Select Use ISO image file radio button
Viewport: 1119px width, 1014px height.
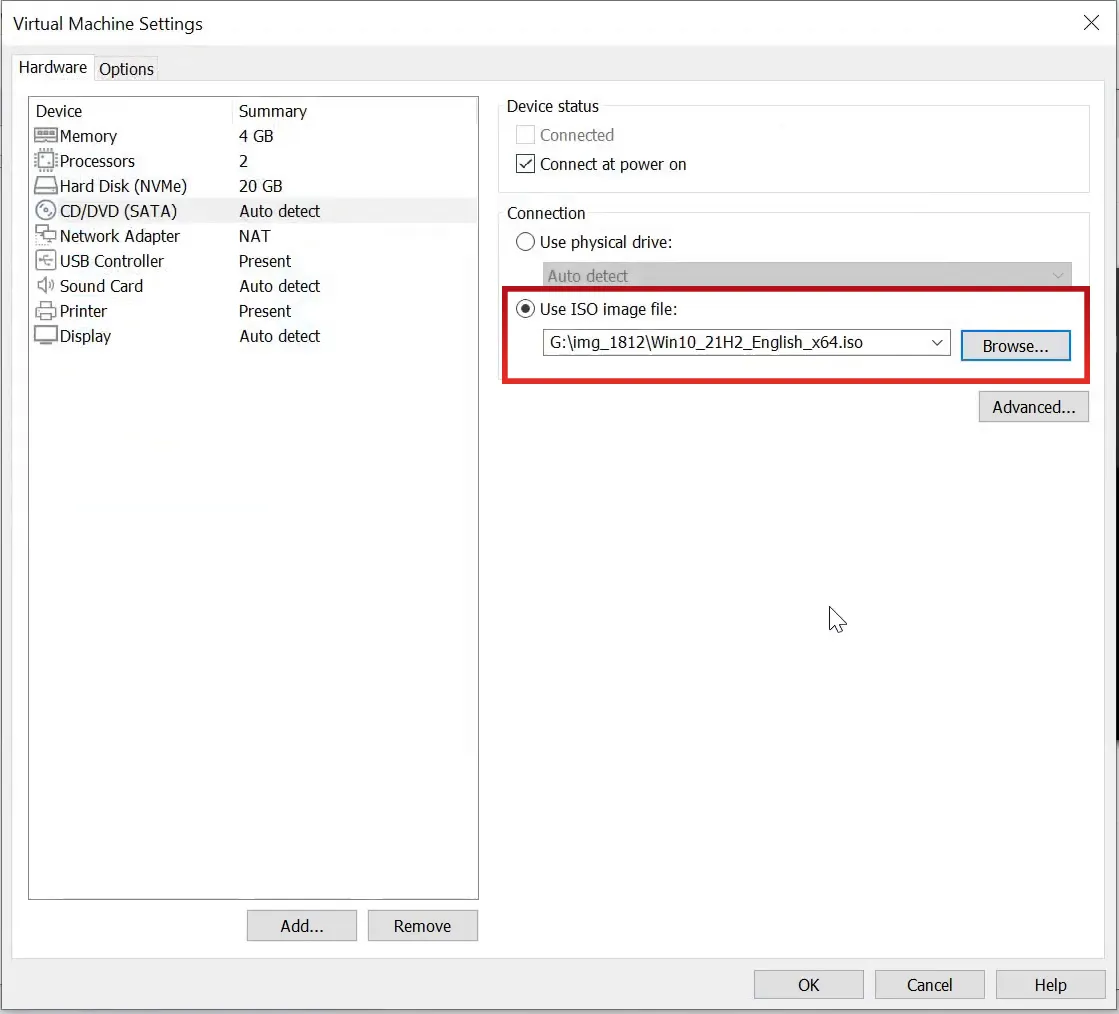[525, 310]
